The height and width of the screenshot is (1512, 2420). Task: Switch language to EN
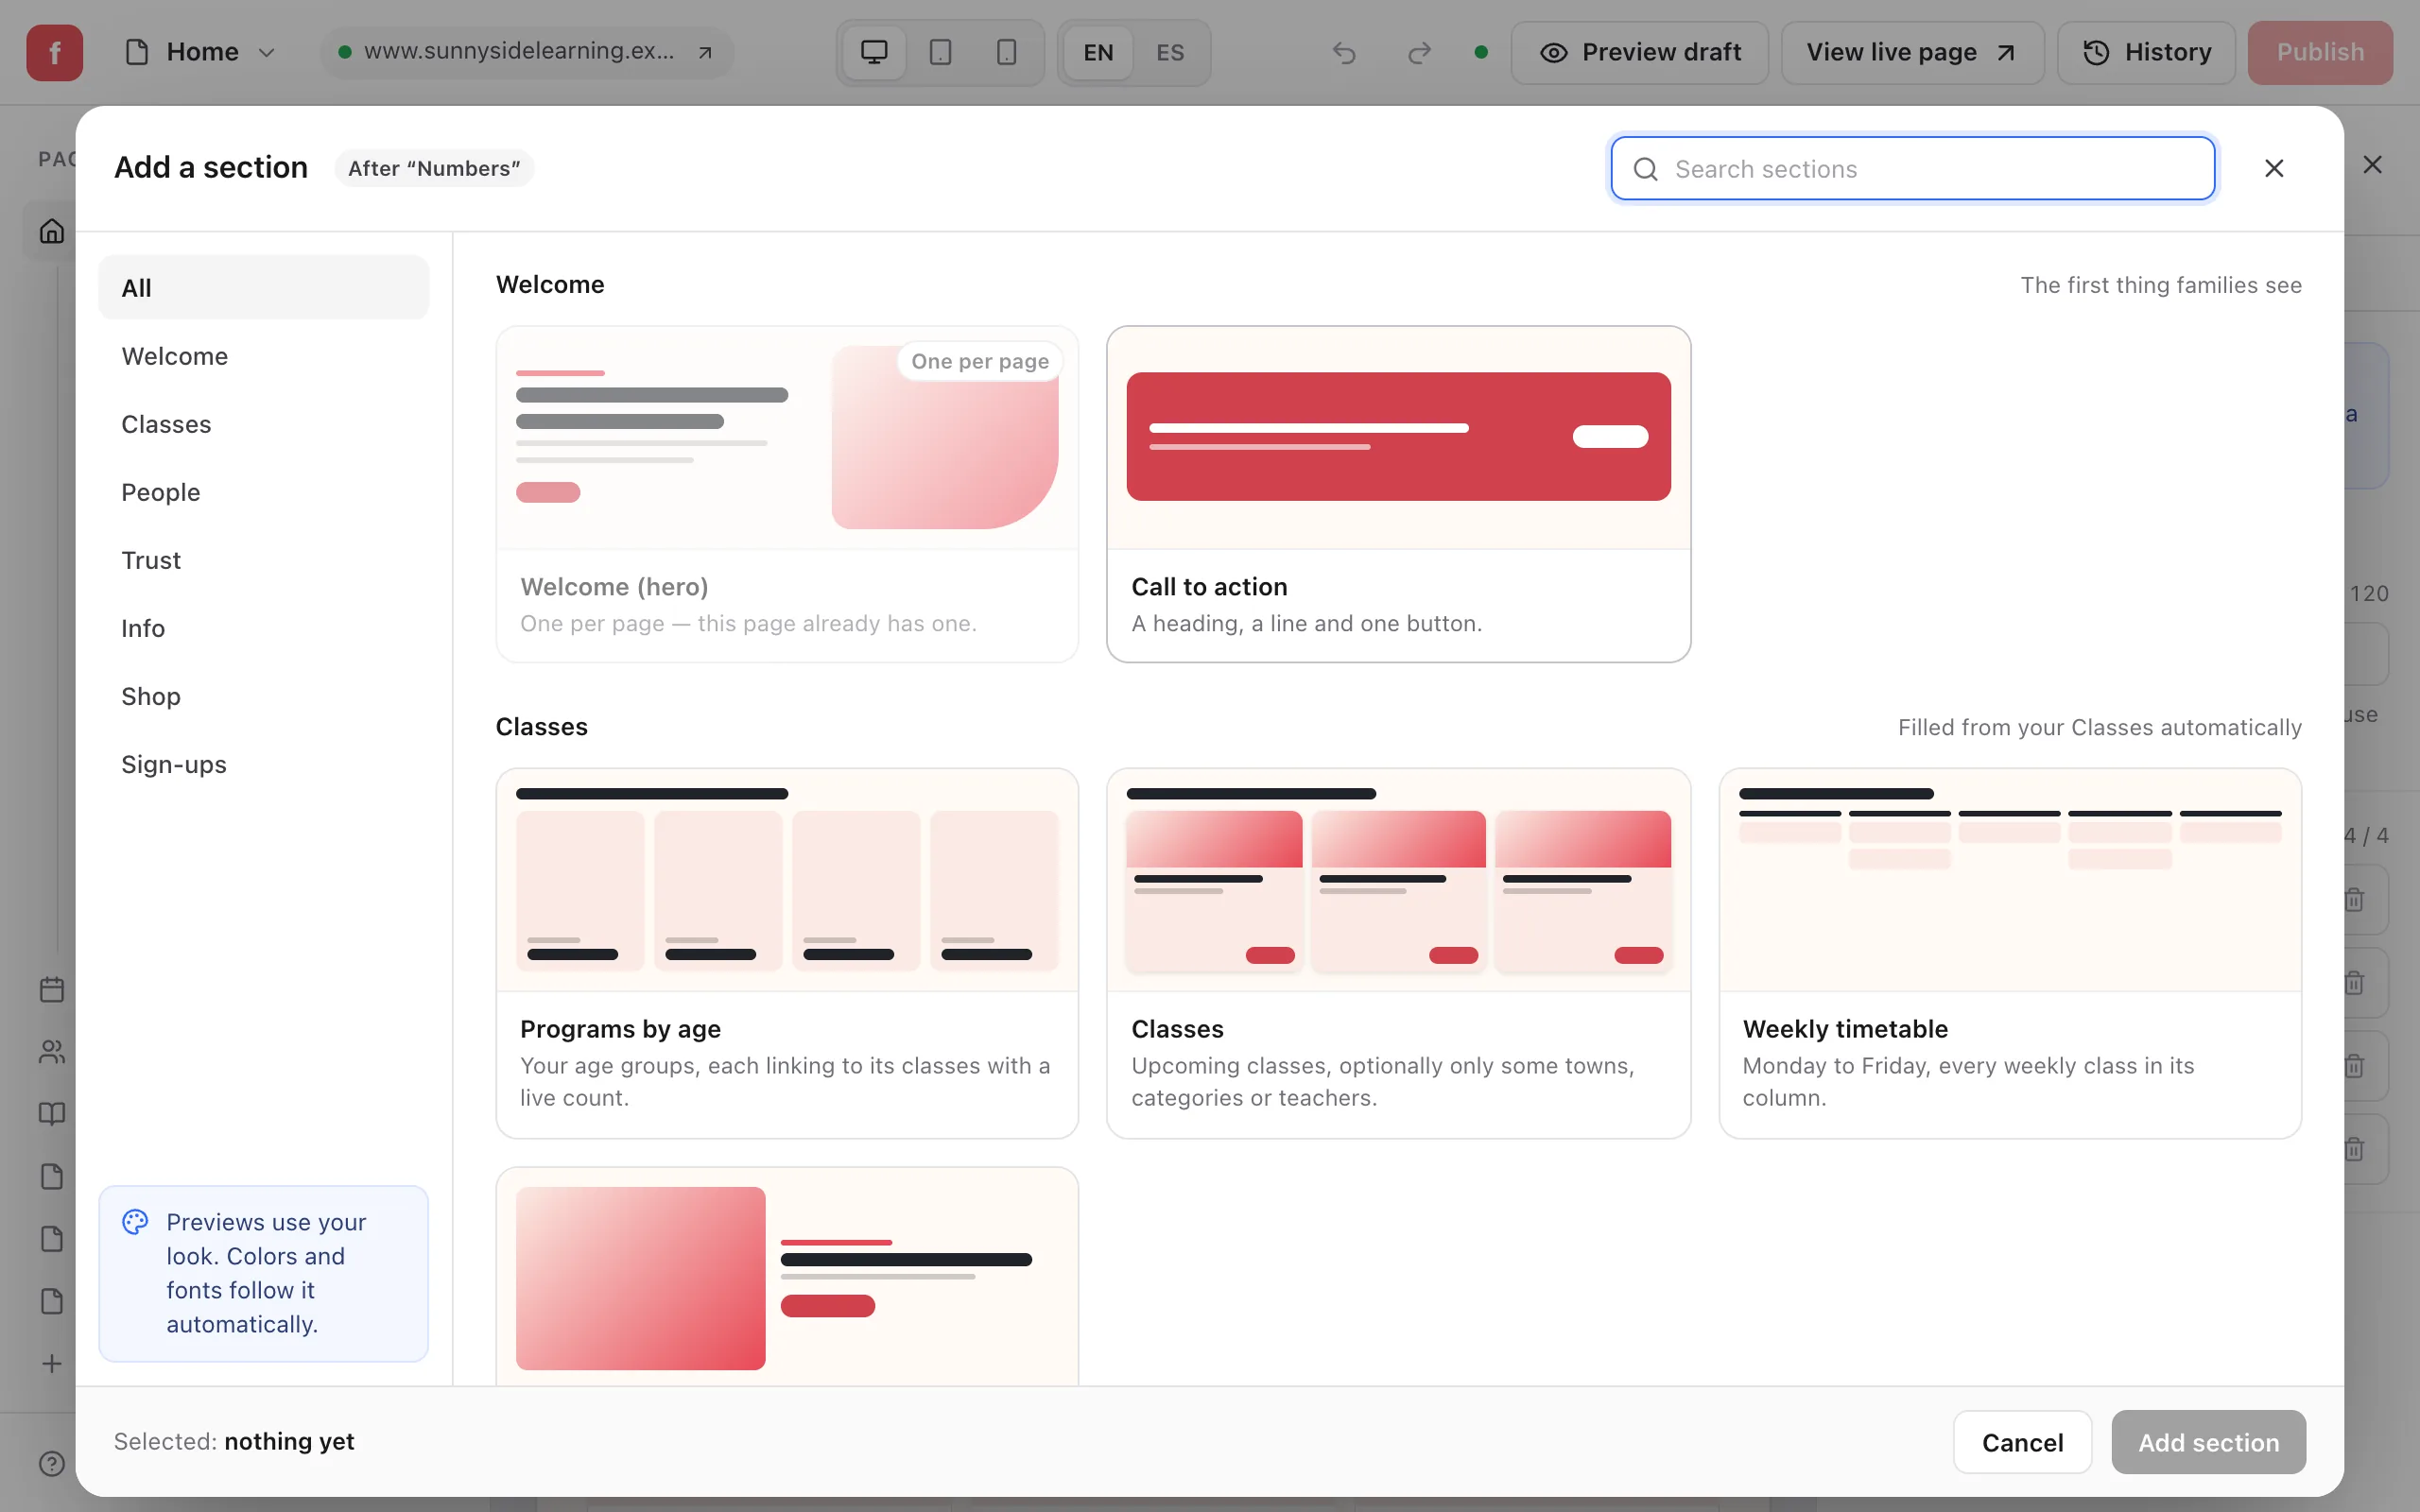coord(1098,52)
